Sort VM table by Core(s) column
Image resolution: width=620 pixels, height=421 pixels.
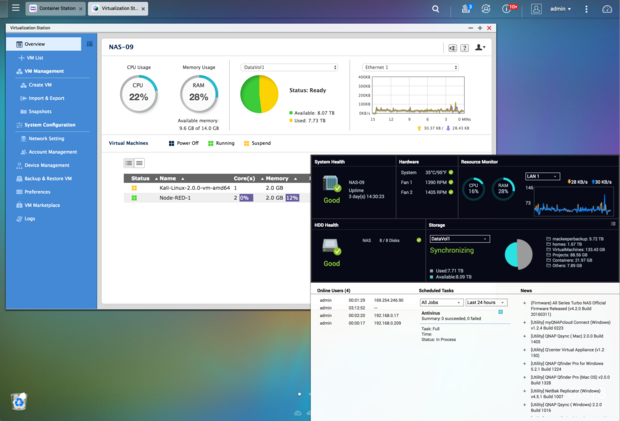tap(244, 178)
